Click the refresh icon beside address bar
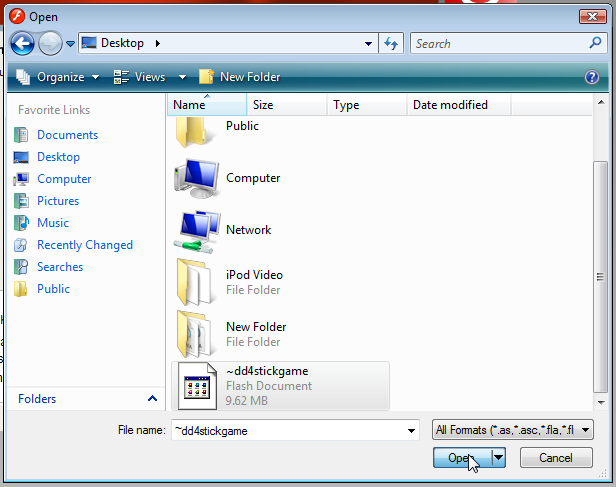The height and width of the screenshot is (487, 616). 391,43
